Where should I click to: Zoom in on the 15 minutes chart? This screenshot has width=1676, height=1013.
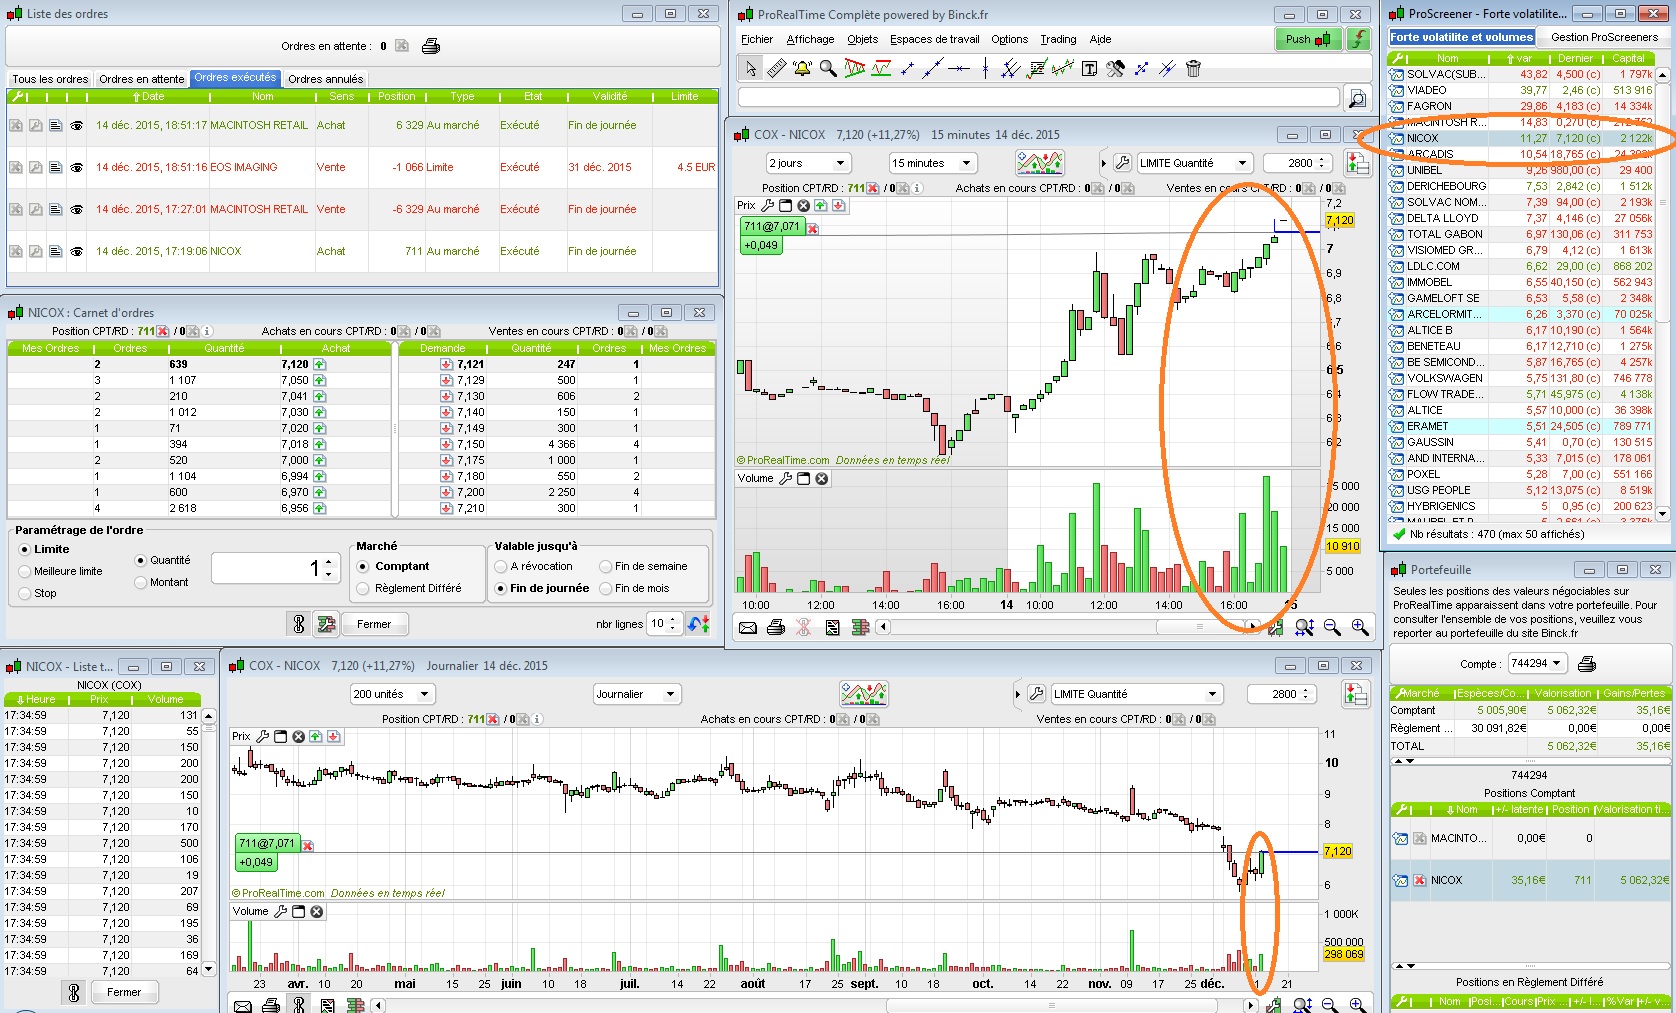(1360, 627)
